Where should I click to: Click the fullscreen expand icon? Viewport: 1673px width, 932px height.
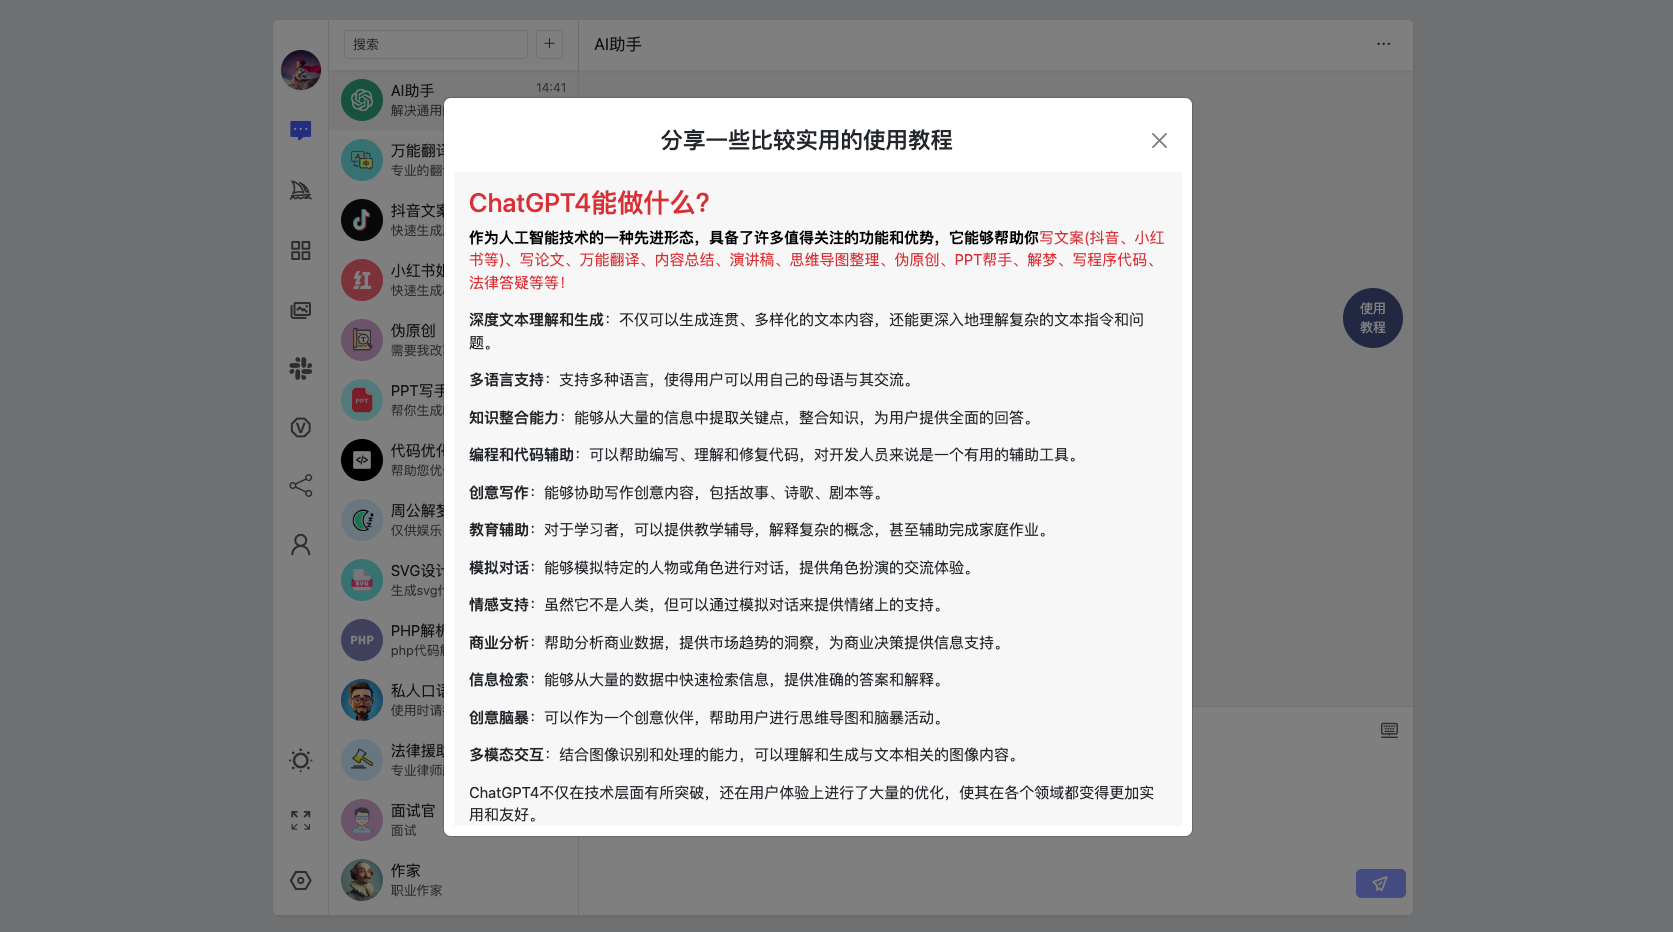click(301, 820)
